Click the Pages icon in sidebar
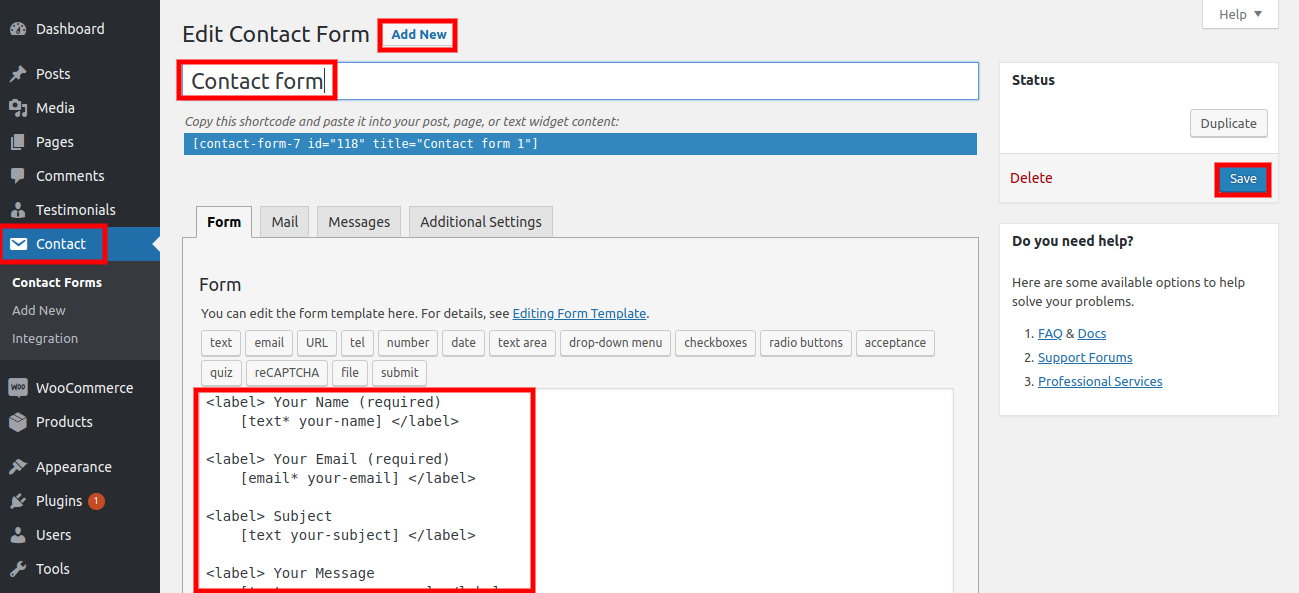 point(18,142)
